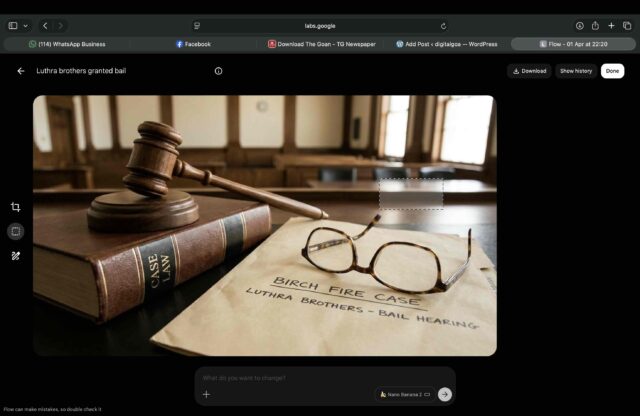Viewport: 640px width, 416px height.
Task: Click the plus icon in prompt box
Action: point(206,394)
